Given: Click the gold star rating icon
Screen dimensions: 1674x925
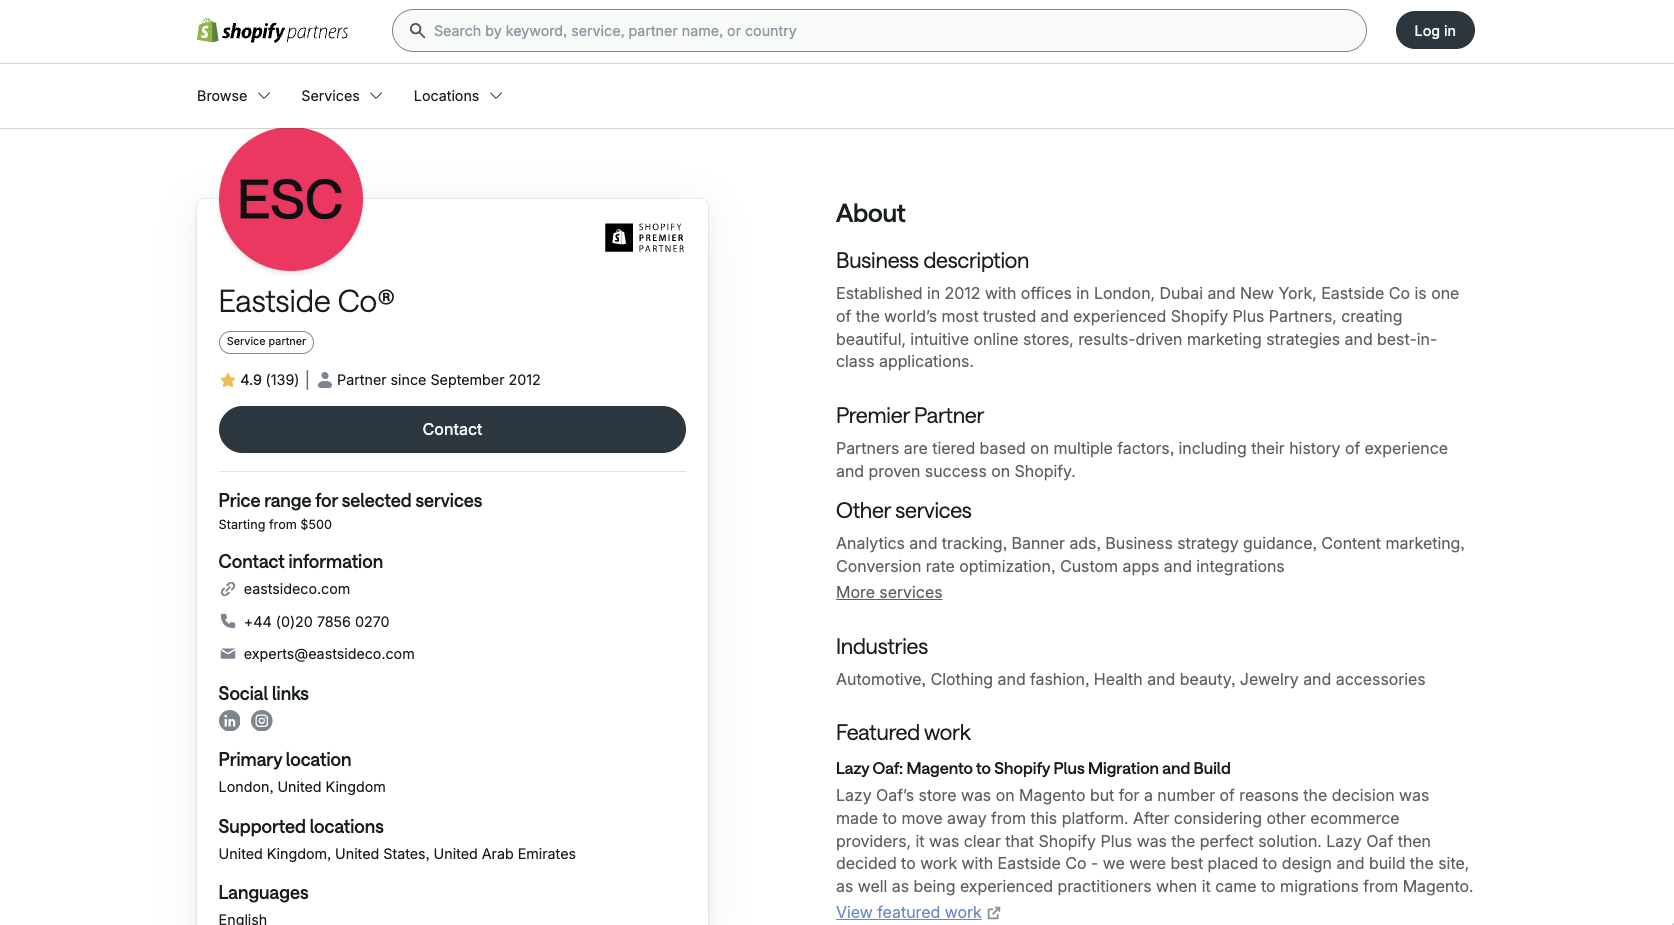Looking at the screenshot, I should 228,380.
